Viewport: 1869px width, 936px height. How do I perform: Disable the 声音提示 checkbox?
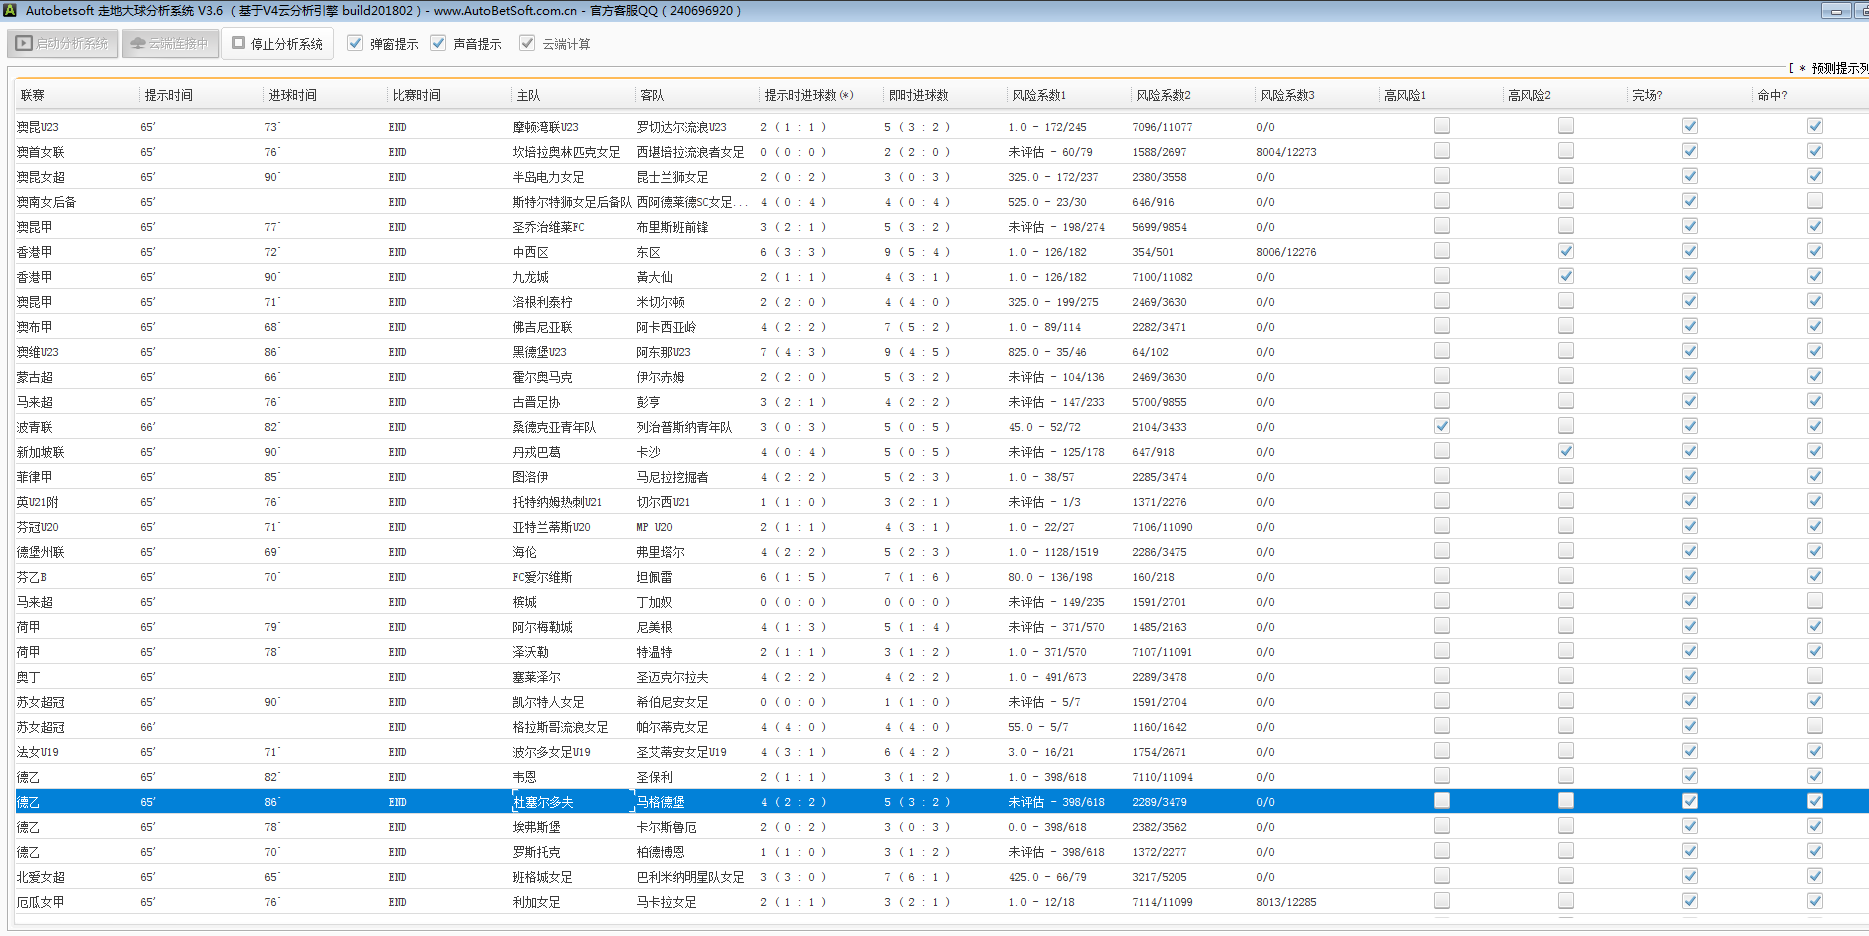point(438,44)
